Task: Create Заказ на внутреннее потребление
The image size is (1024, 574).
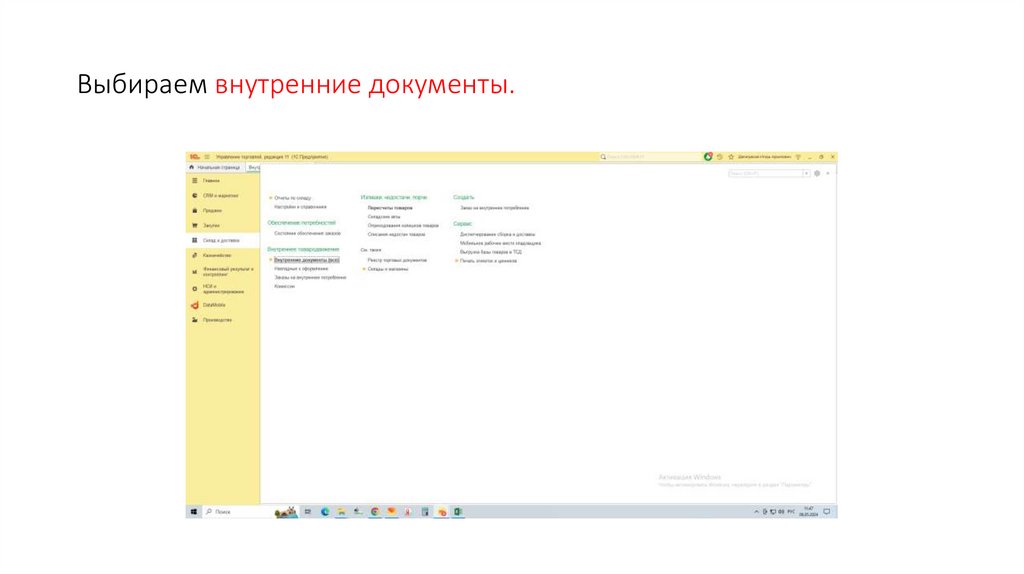Action: [494, 208]
